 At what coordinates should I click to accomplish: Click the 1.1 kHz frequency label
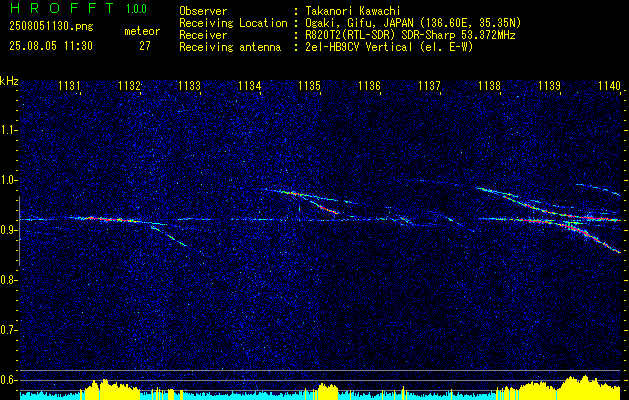(x=8, y=130)
